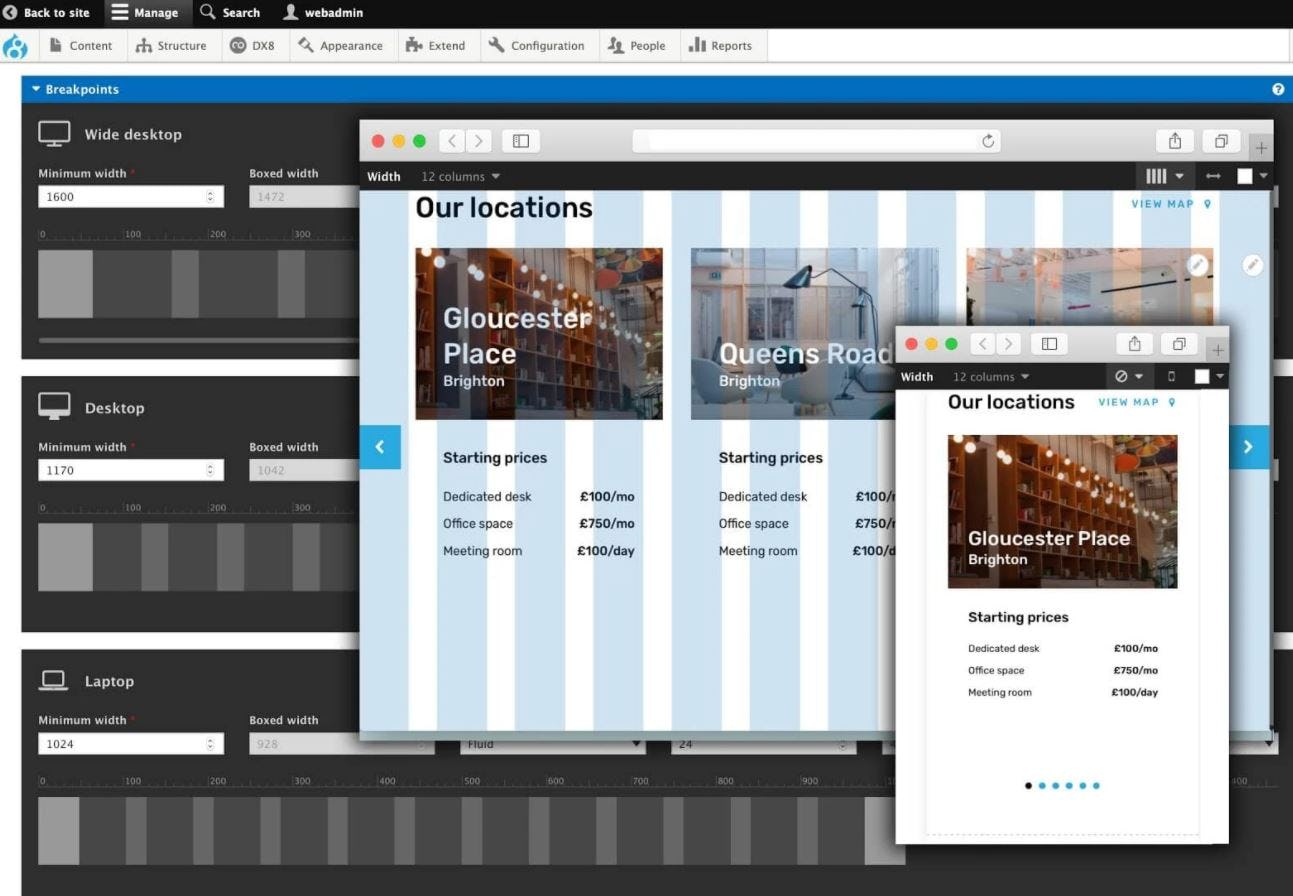This screenshot has width=1293, height=896.
Task: Select the column grid overlay icon
Action: pos(1157,176)
